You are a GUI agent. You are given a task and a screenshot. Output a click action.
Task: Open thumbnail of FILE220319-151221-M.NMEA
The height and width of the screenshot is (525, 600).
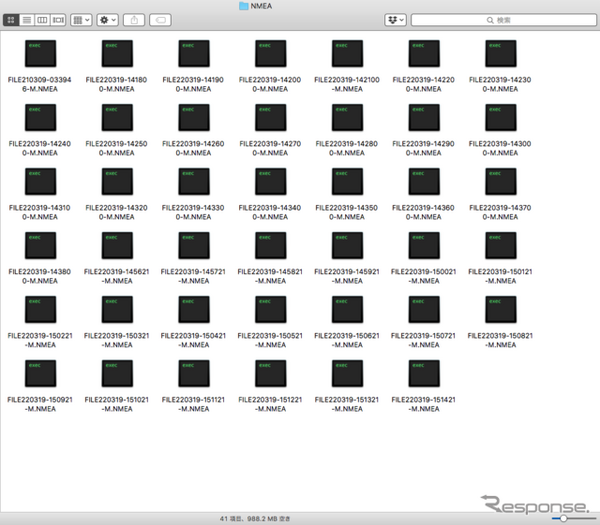pyautogui.click(x=271, y=373)
